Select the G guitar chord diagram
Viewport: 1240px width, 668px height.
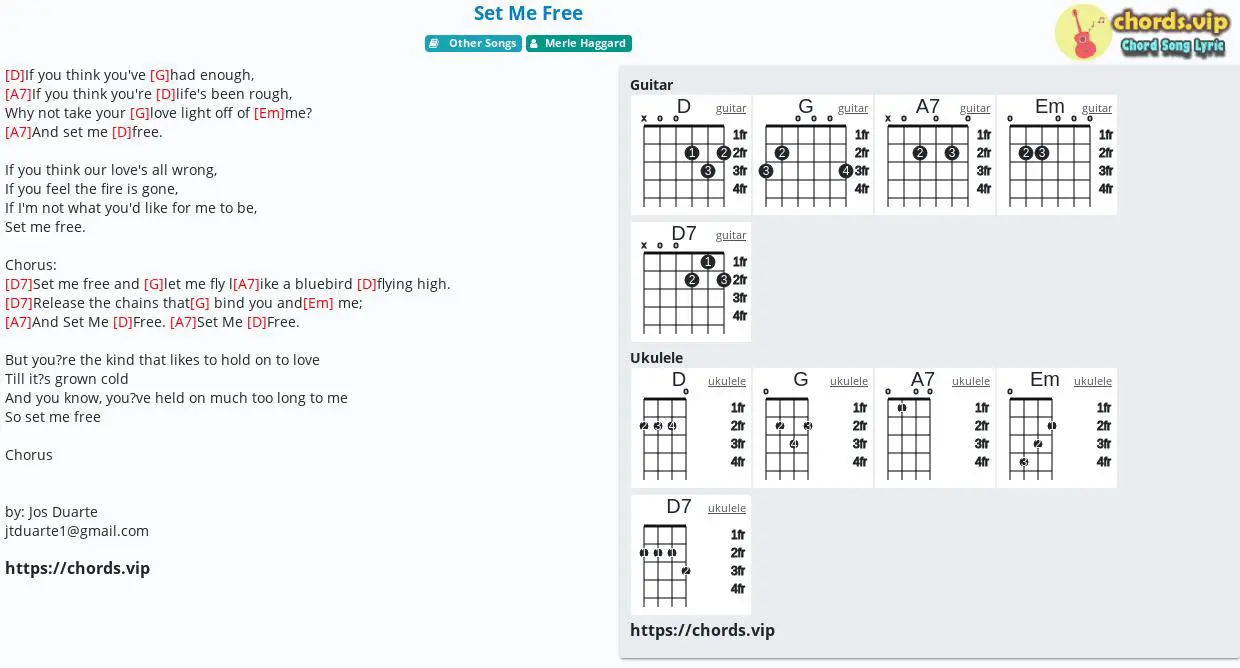point(813,155)
